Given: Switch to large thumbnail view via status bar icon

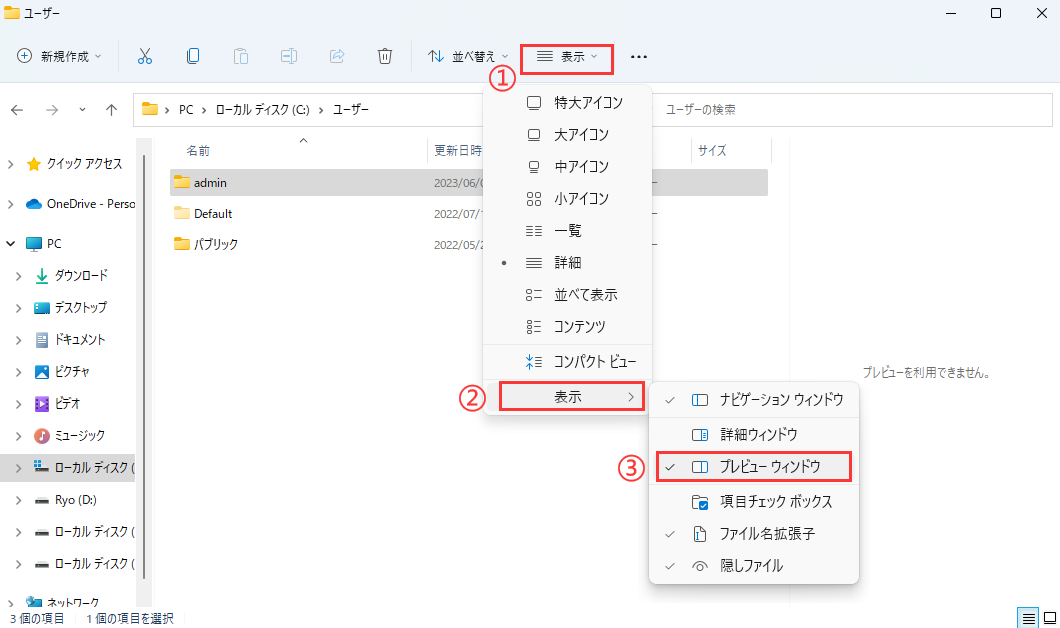Looking at the screenshot, I should pos(1047,618).
